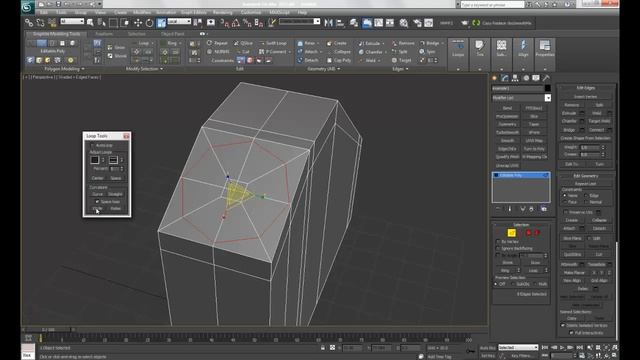Open the 3ds Max application button
This screenshot has height=360, width=640.
pos(28,7)
